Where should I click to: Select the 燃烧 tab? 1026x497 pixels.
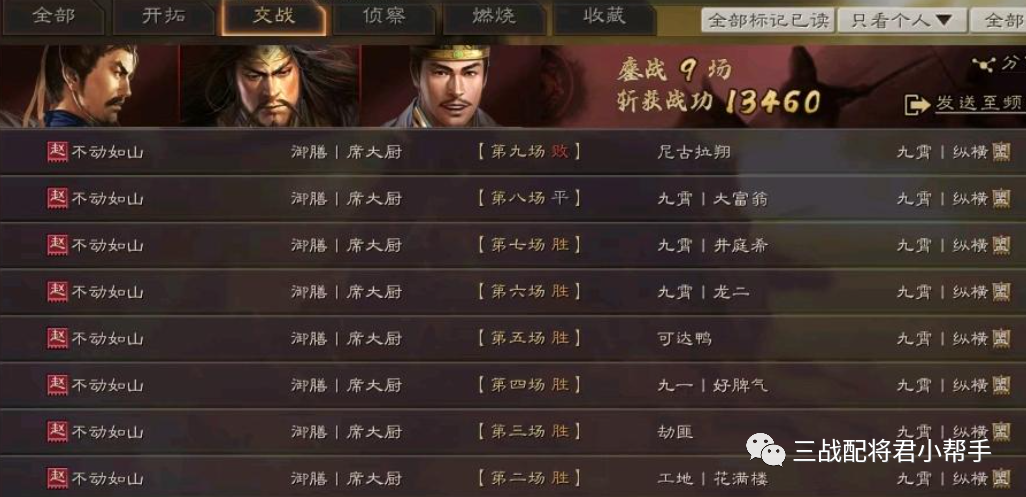494,18
